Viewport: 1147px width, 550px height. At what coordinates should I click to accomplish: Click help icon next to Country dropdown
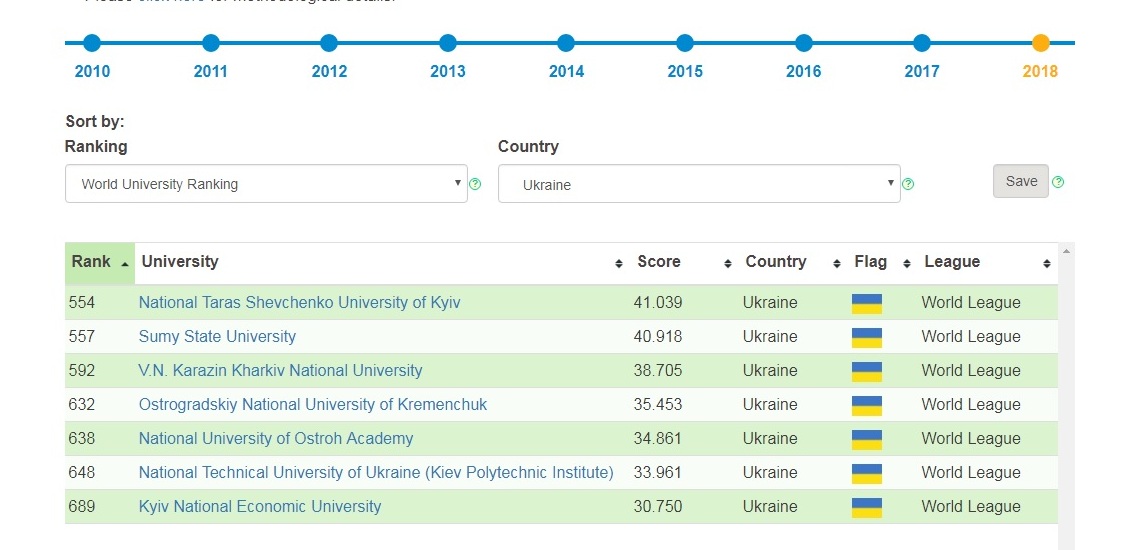point(908,184)
